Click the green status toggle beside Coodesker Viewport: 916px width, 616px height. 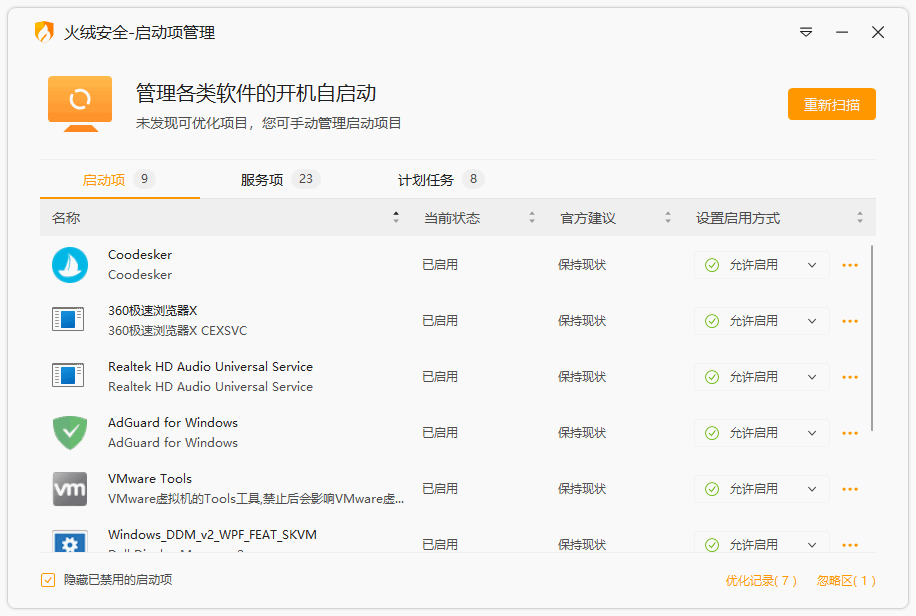[x=712, y=264]
